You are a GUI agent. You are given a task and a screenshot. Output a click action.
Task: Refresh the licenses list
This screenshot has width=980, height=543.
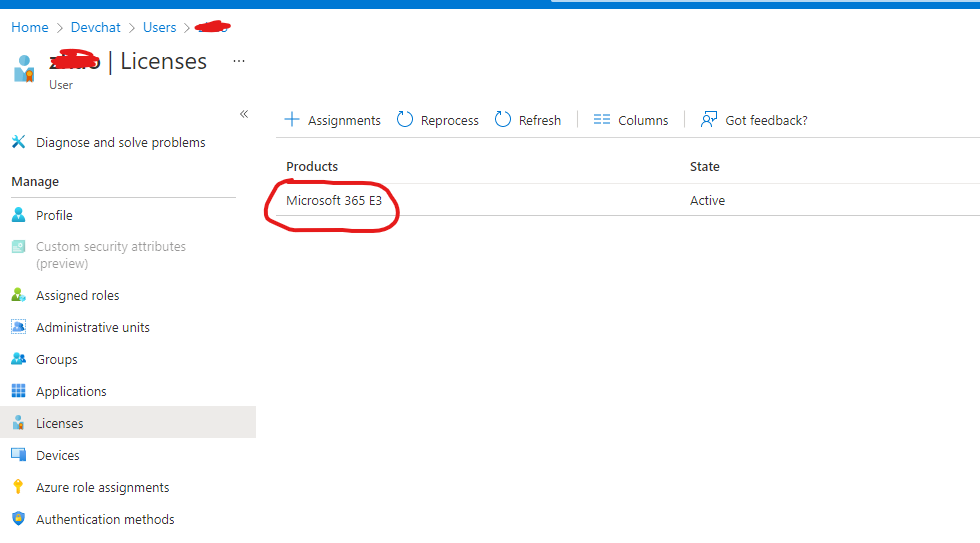click(x=539, y=120)
